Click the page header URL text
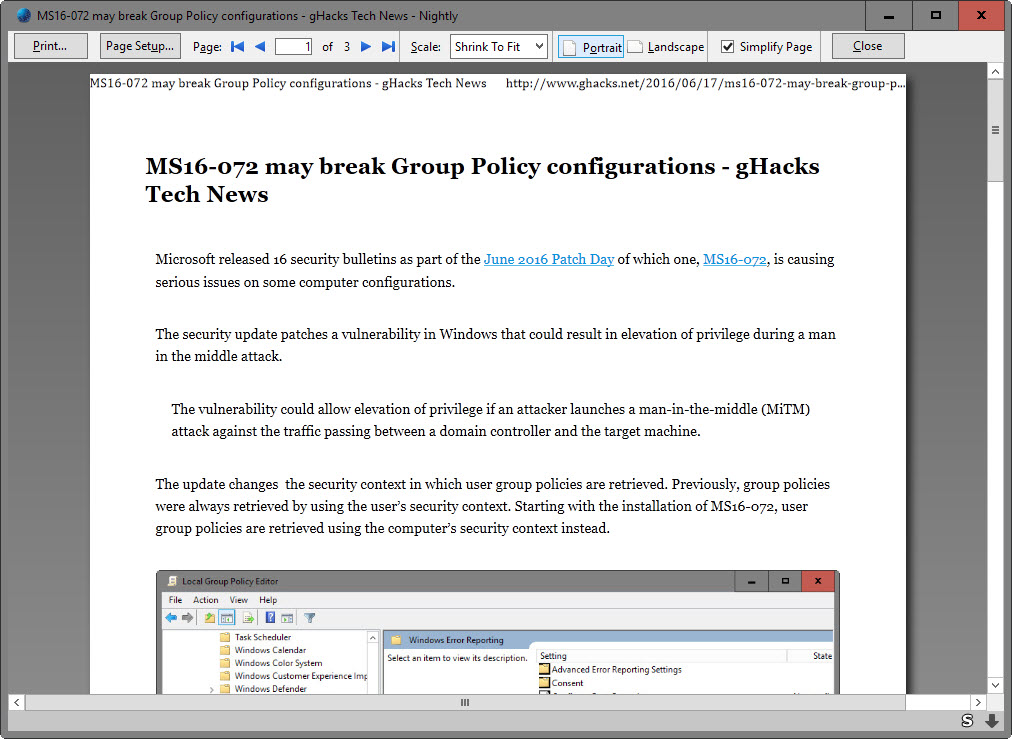The image size is (1012, 739). tap(705, 83)
